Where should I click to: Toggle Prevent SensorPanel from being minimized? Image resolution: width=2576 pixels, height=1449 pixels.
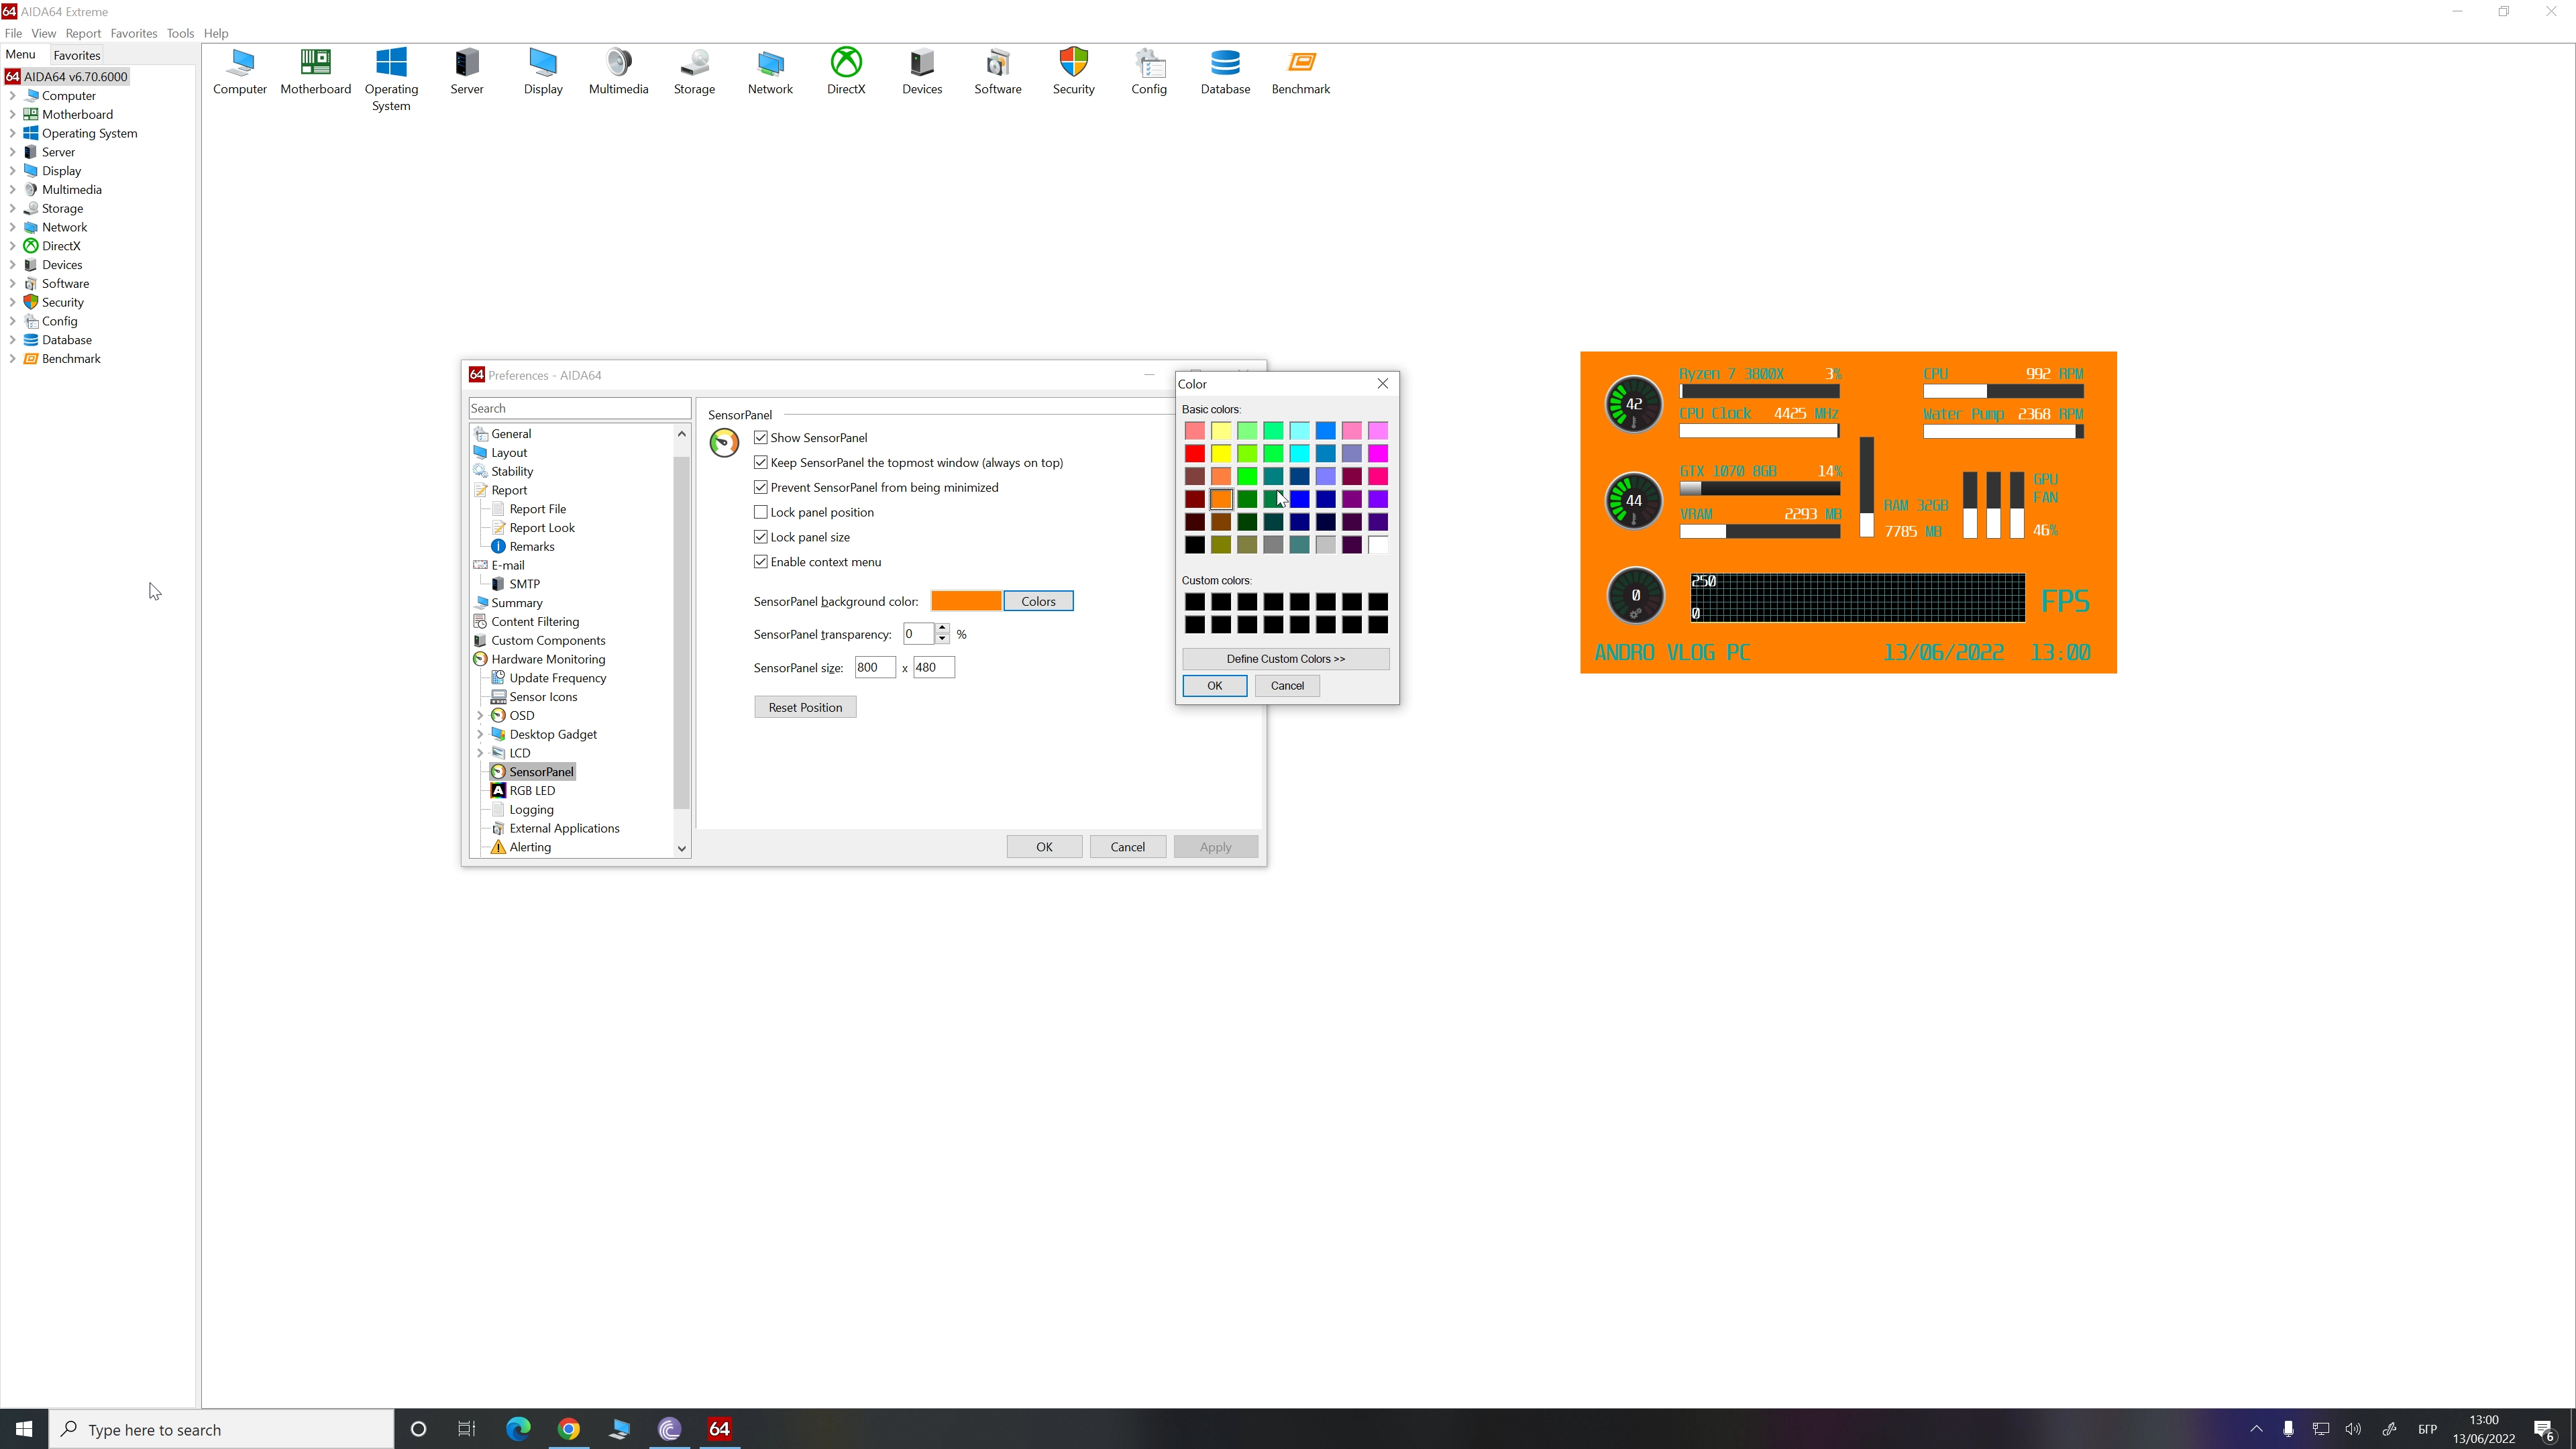[761, 487]
